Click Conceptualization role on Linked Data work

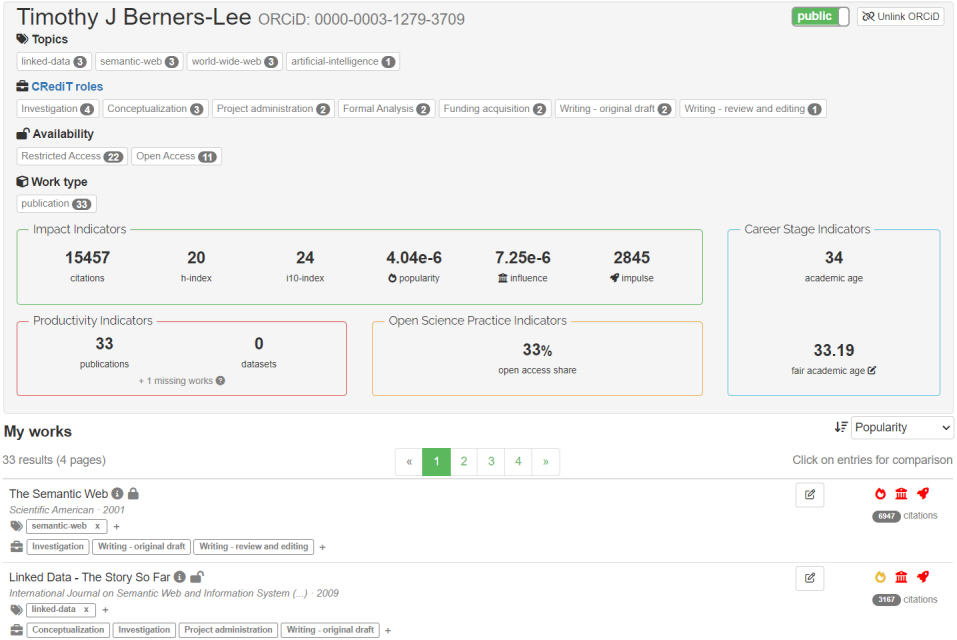[68, 630]
